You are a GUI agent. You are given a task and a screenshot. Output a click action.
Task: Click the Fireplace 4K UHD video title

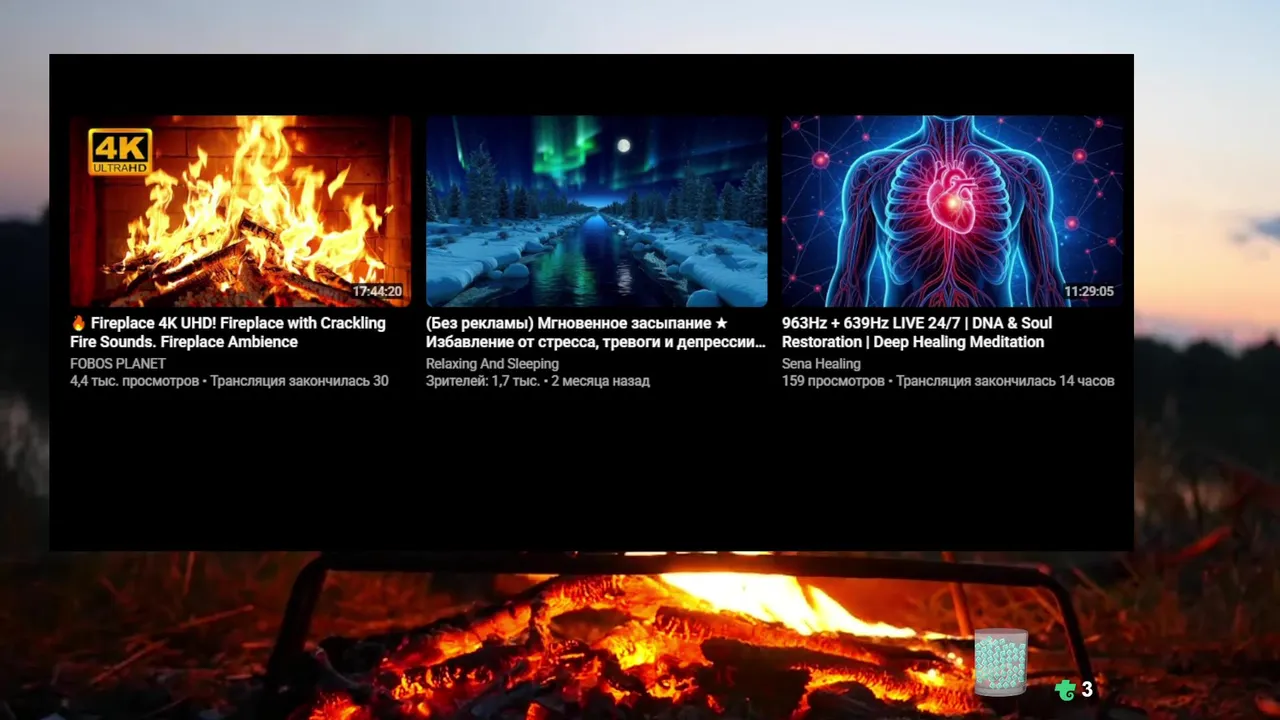pos(228,332)
